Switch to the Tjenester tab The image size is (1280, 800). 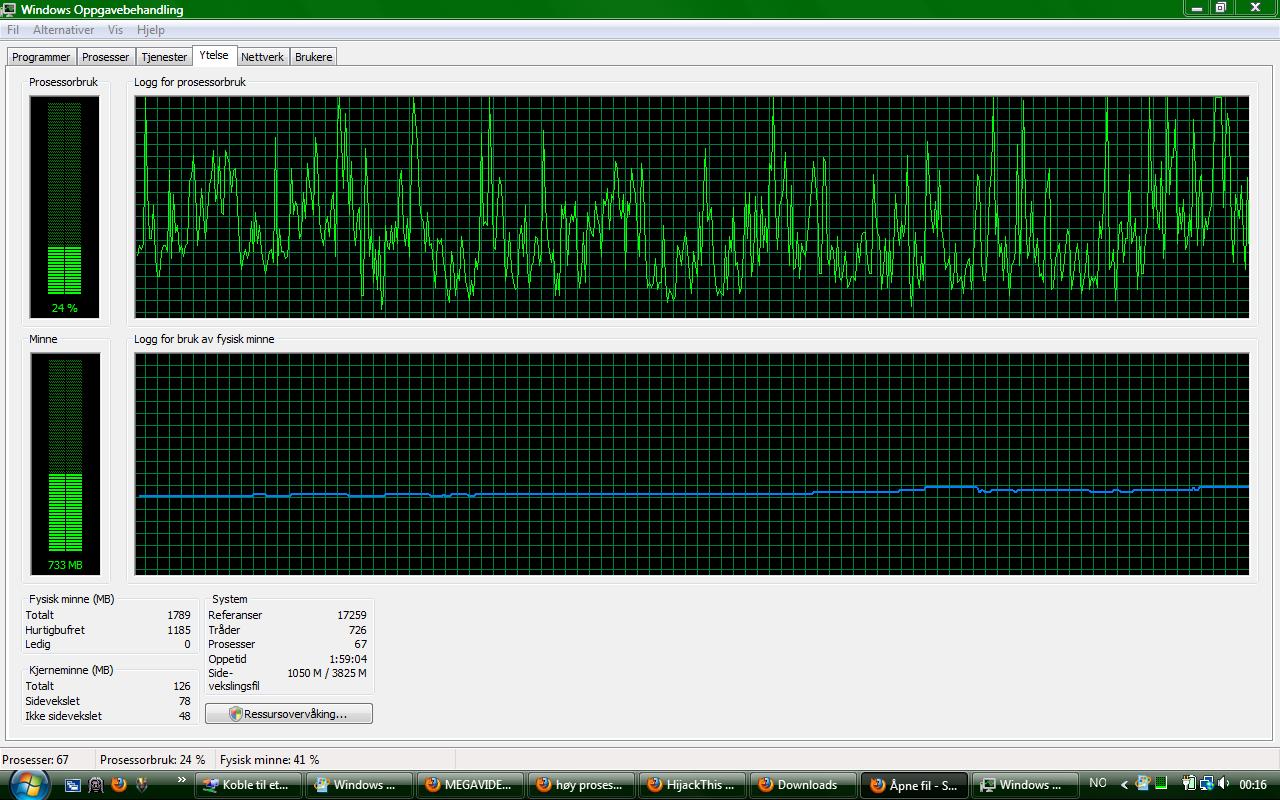(x=164, y=57)
